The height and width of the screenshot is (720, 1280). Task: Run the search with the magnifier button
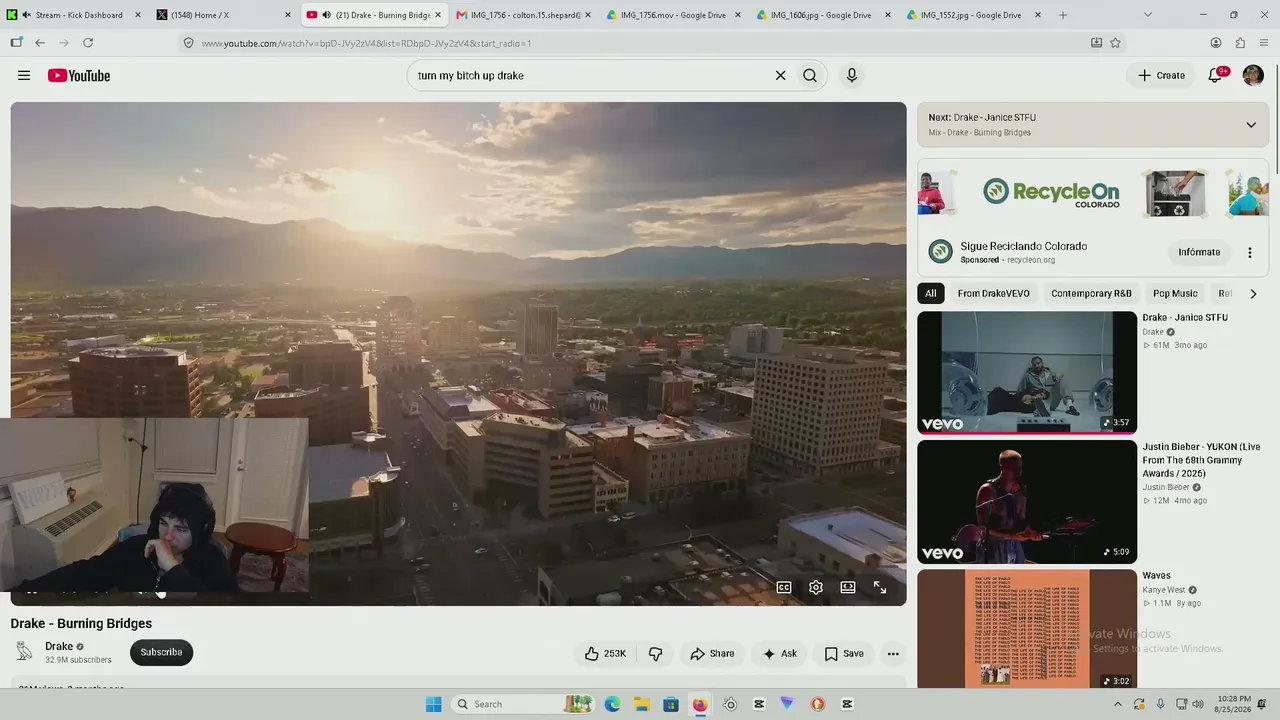810,76
